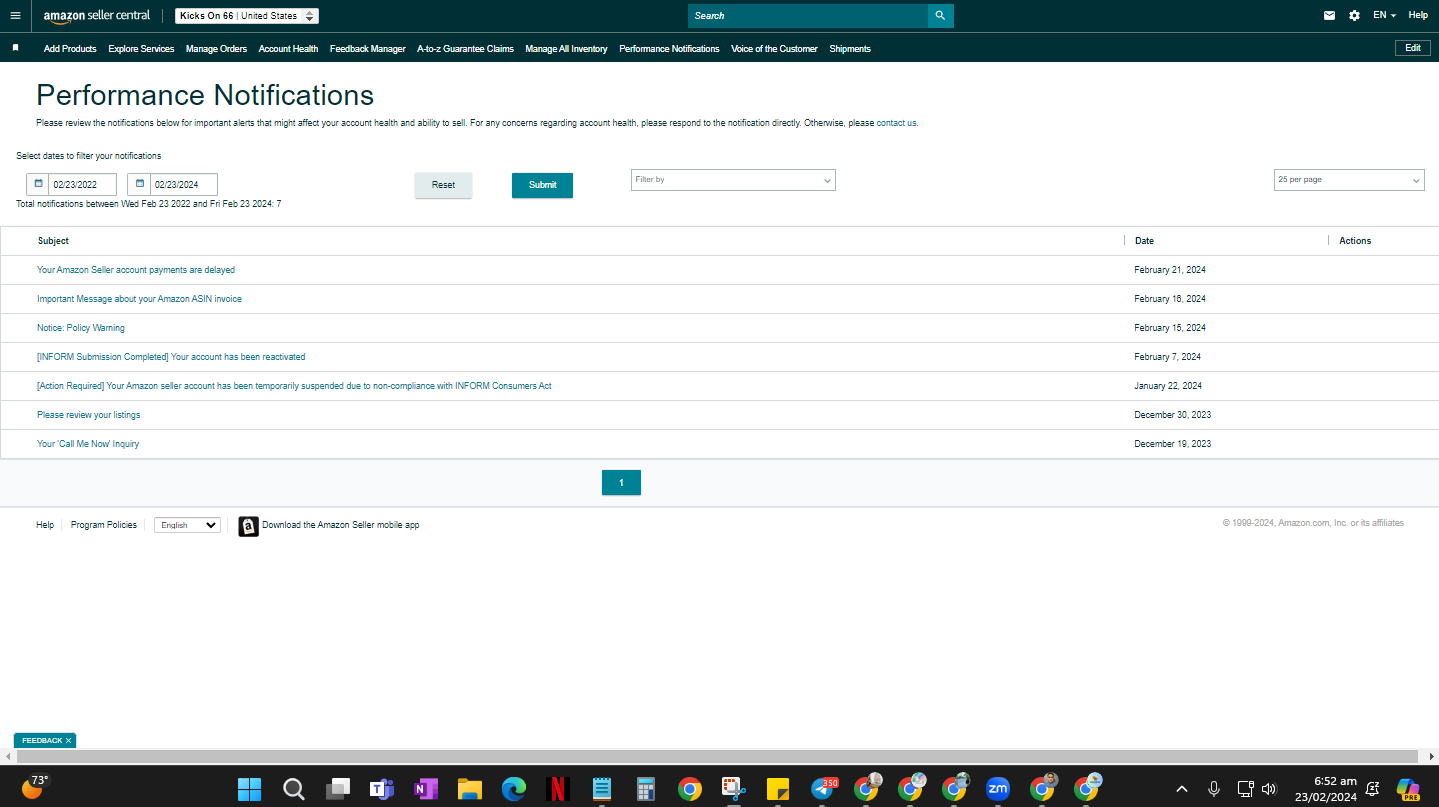Click the Amazon Seller mobile app icon
Viewport: 1439px width, 807px height.
tap(248, 526)
